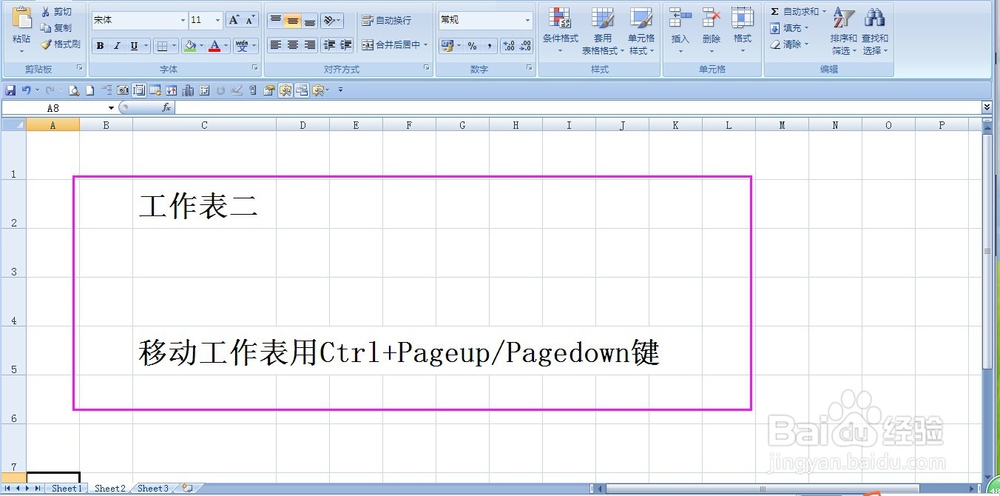This screenshot has height=496, width=1000.
Task: Select cell containing 工作表二
Action: click(204, 204)
